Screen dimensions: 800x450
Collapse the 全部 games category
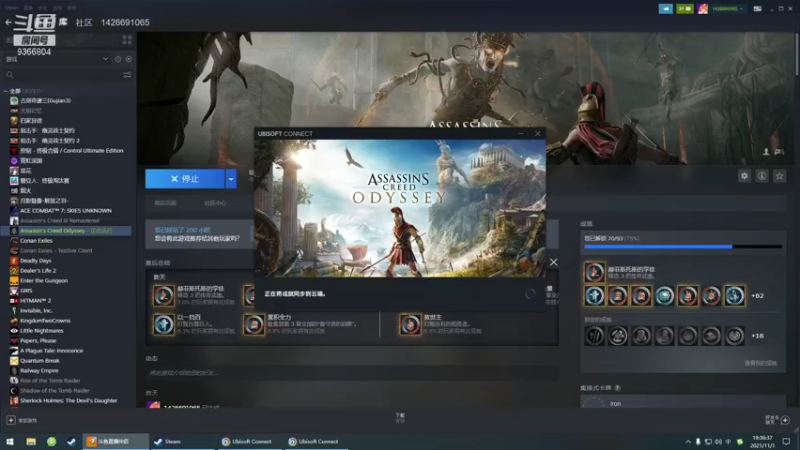6,91
